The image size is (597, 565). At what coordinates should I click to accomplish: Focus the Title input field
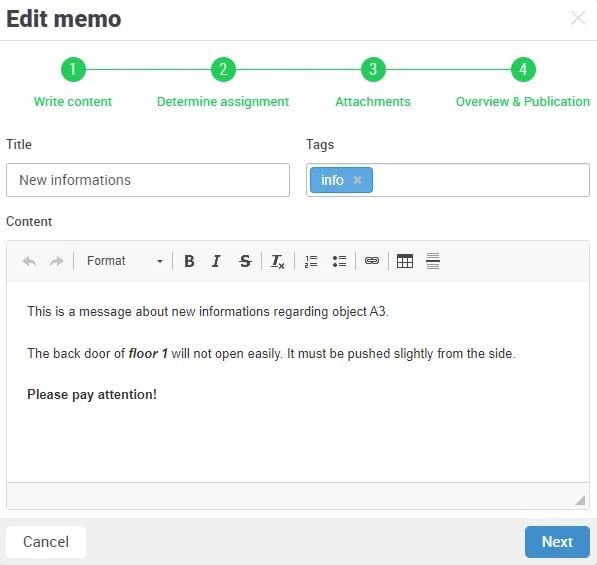tap(148, 180)
